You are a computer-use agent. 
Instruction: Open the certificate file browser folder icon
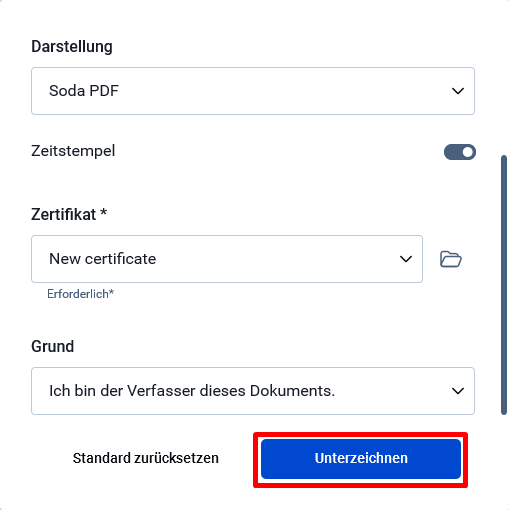451,259
